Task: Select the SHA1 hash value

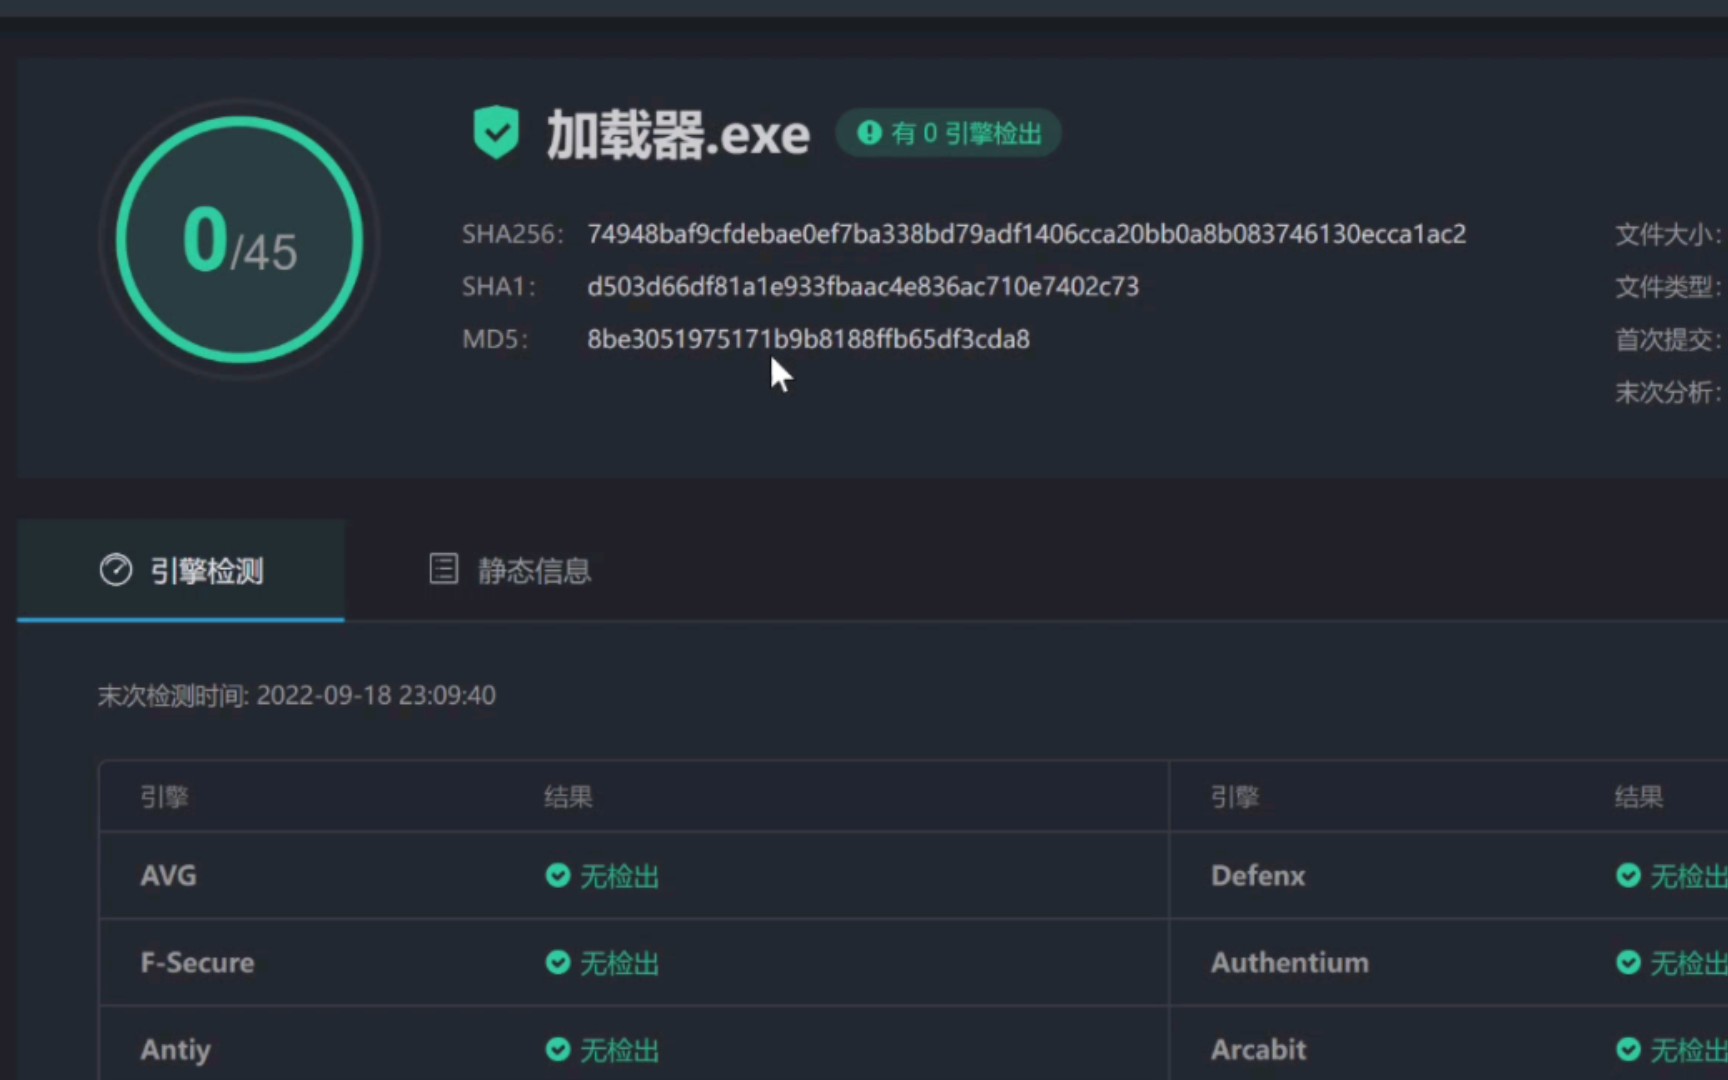Action: pyautogui.click(x=863, y=287)
